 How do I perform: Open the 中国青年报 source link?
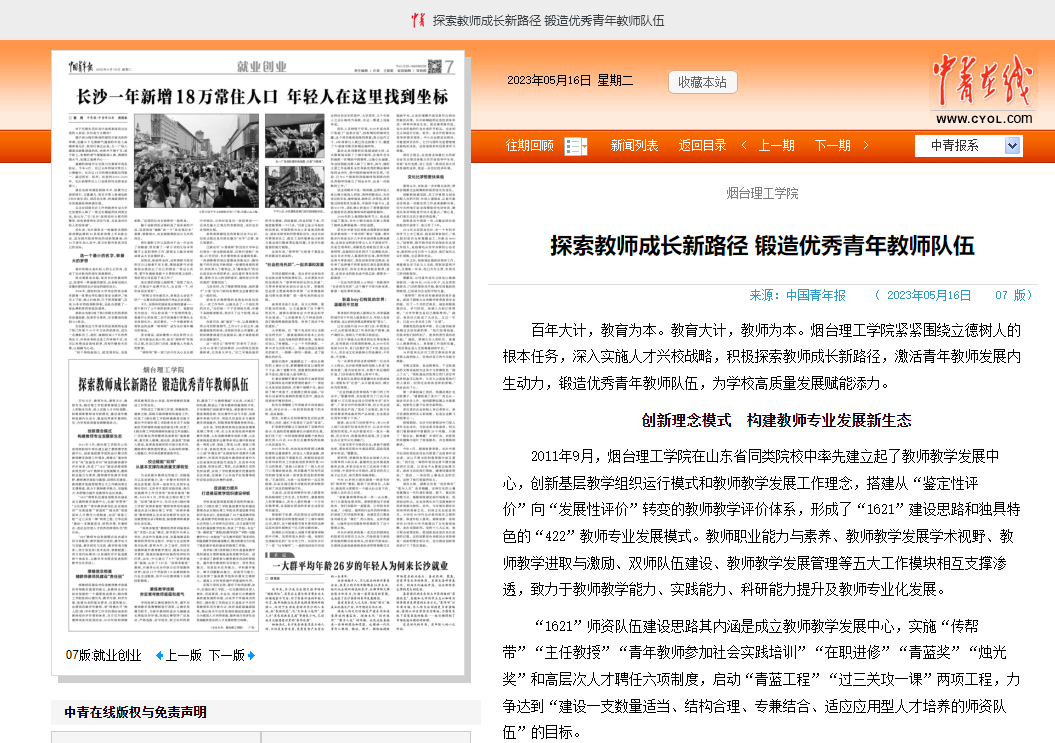pyautogui.click(x=815, y=295)
